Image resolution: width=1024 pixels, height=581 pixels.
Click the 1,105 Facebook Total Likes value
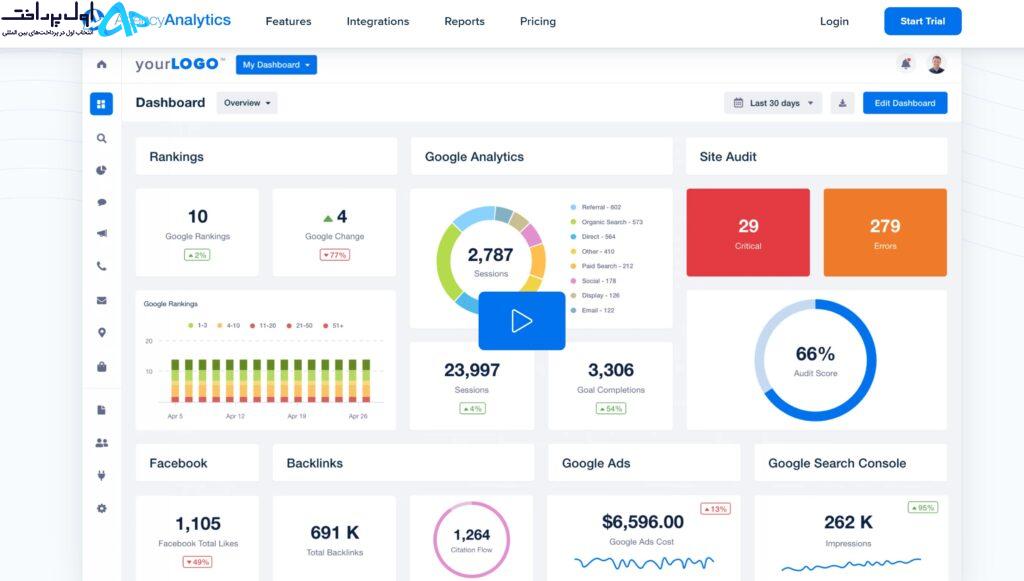pyautogui.click(x=198, y=524)
